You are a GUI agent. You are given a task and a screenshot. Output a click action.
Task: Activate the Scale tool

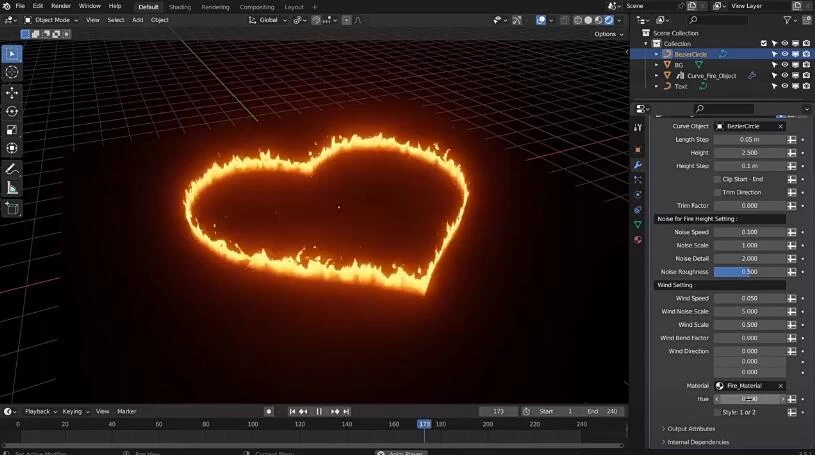pos(12,130)
